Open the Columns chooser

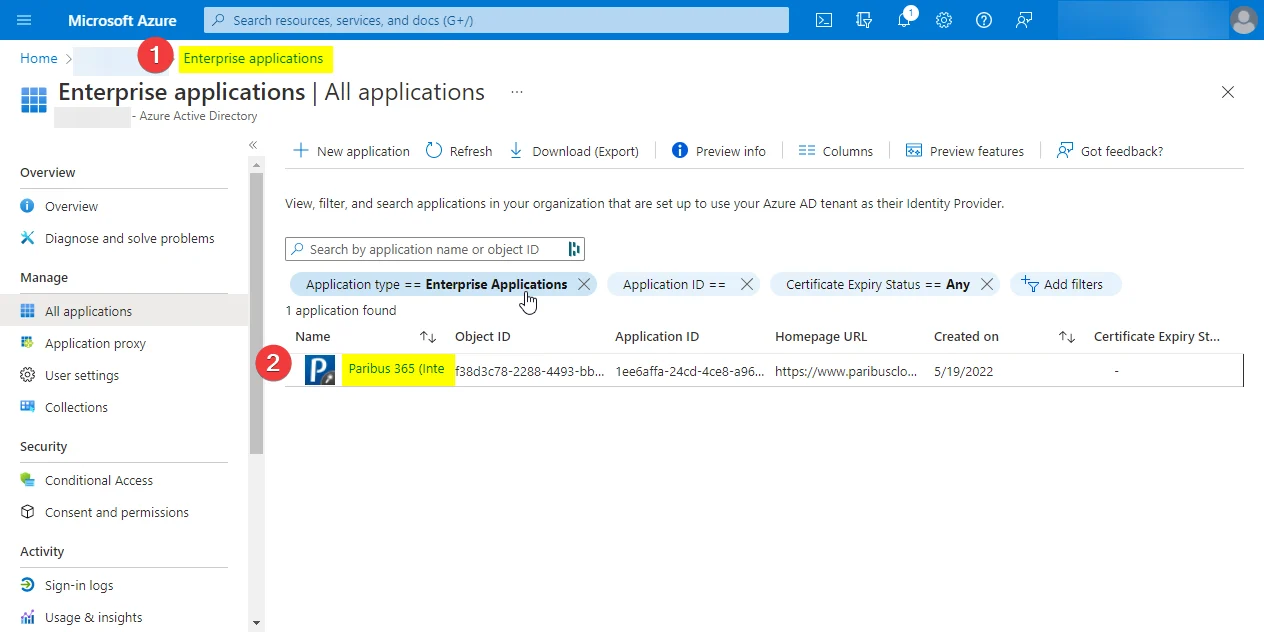836,151
